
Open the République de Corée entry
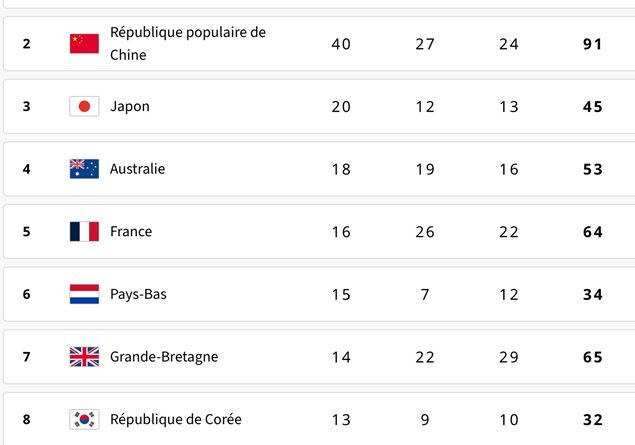(176, 419)
